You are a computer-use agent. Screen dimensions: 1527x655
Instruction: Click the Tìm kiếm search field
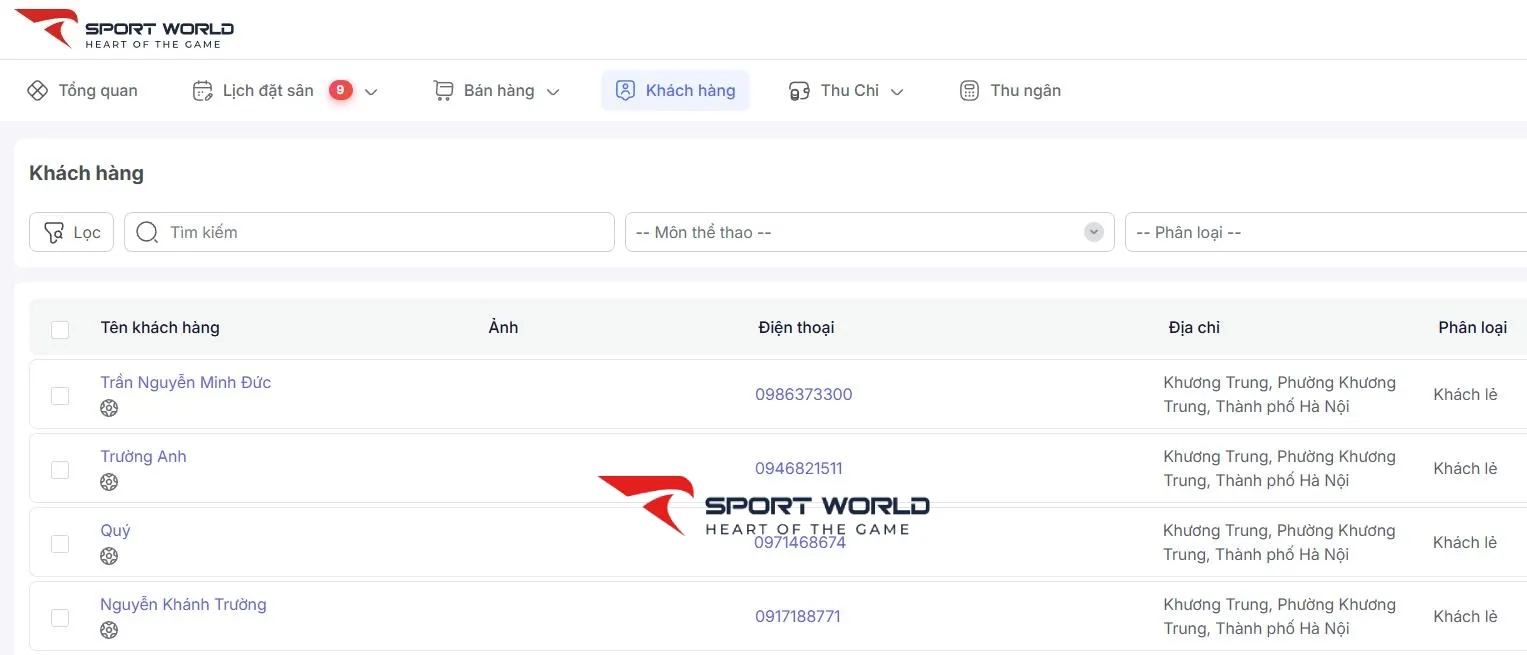(x=385, y=232)
